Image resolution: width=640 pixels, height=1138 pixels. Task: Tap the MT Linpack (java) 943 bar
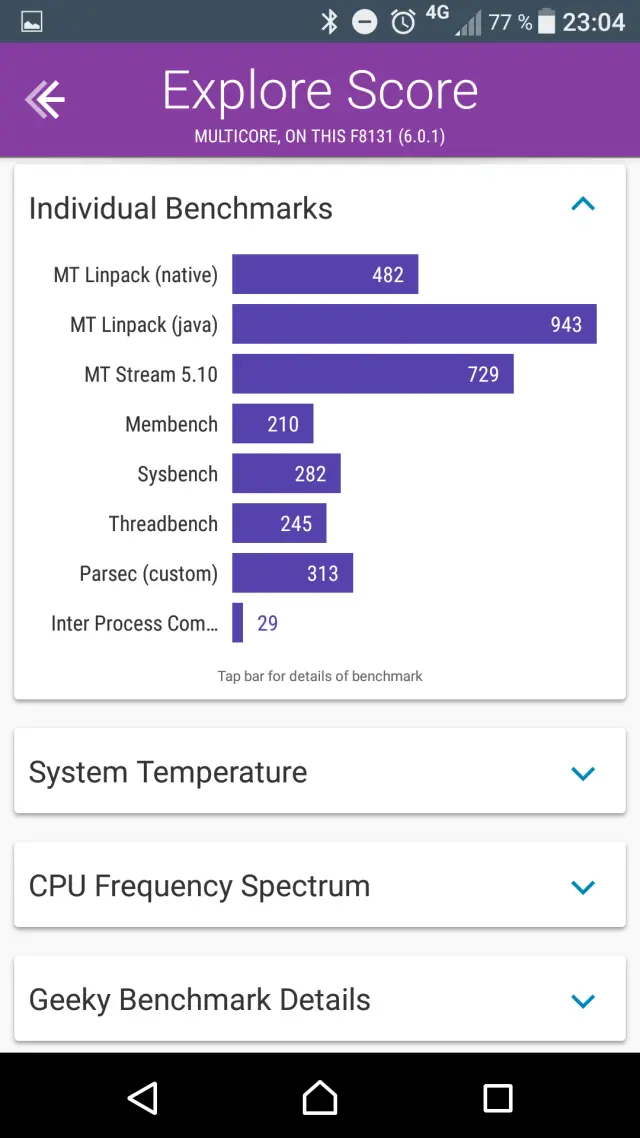click(x=414, y=324)
